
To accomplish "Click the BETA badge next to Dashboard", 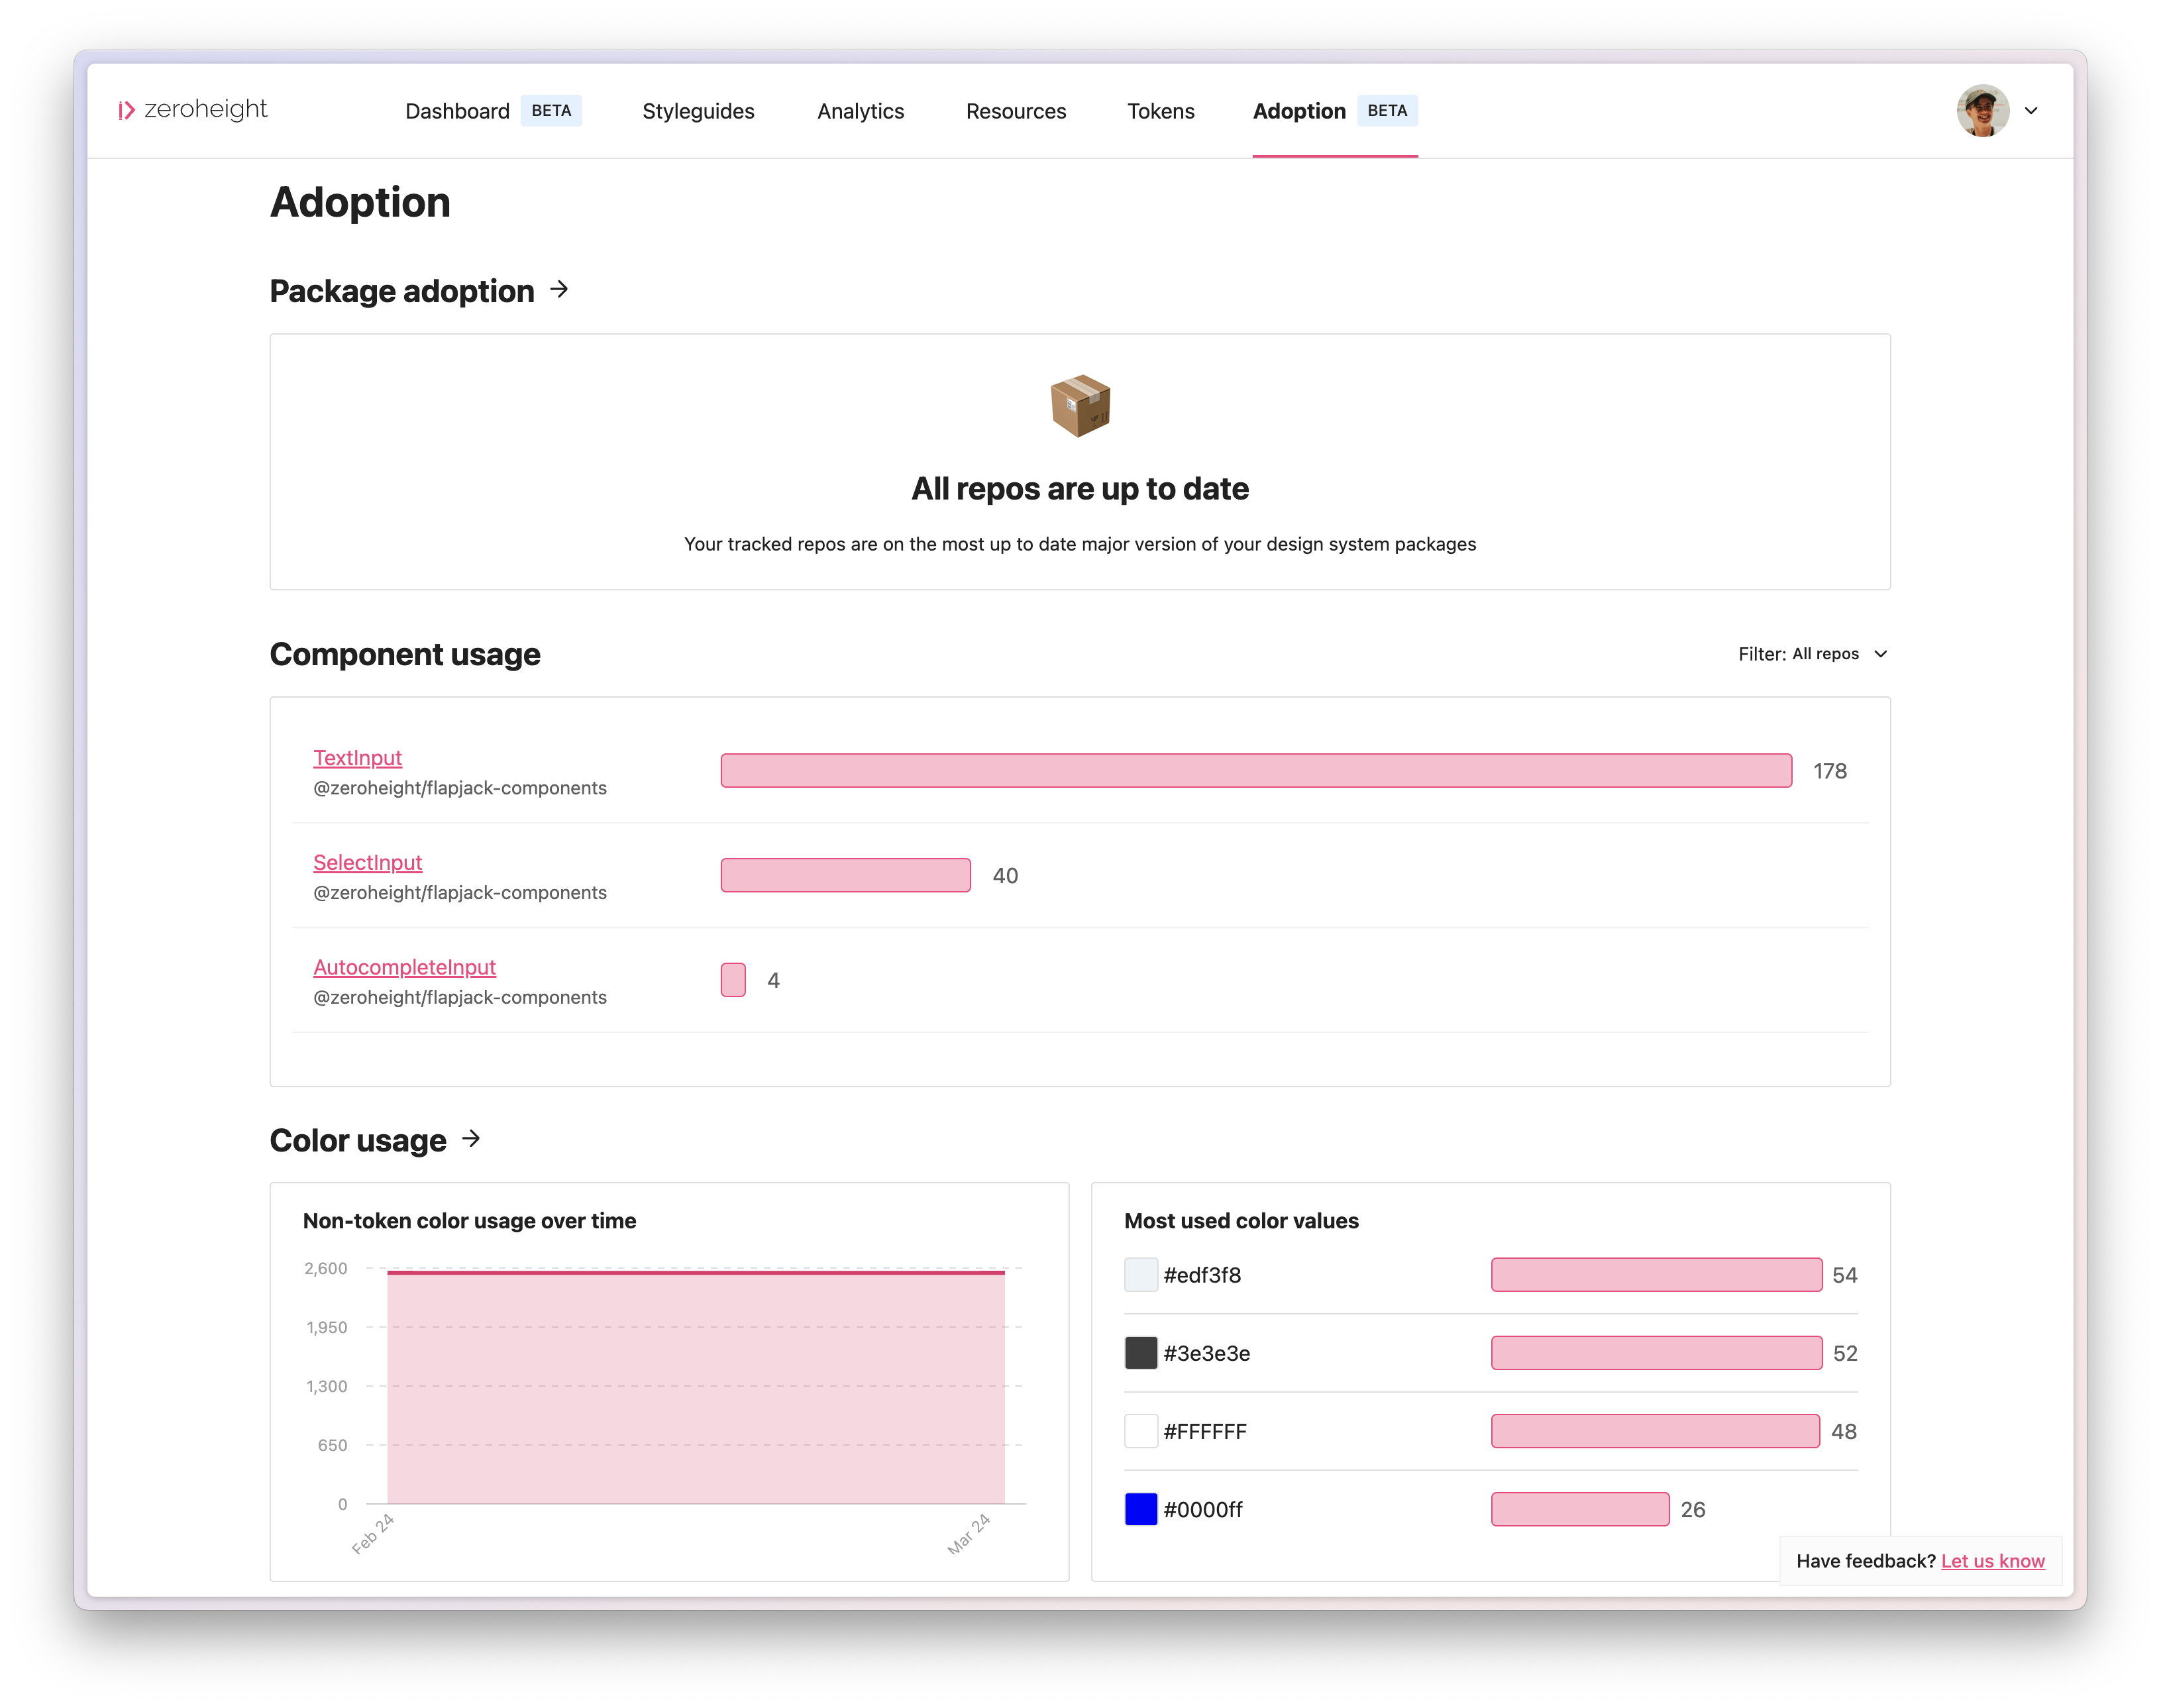I will pyautogui.click(x=552, y=110).
